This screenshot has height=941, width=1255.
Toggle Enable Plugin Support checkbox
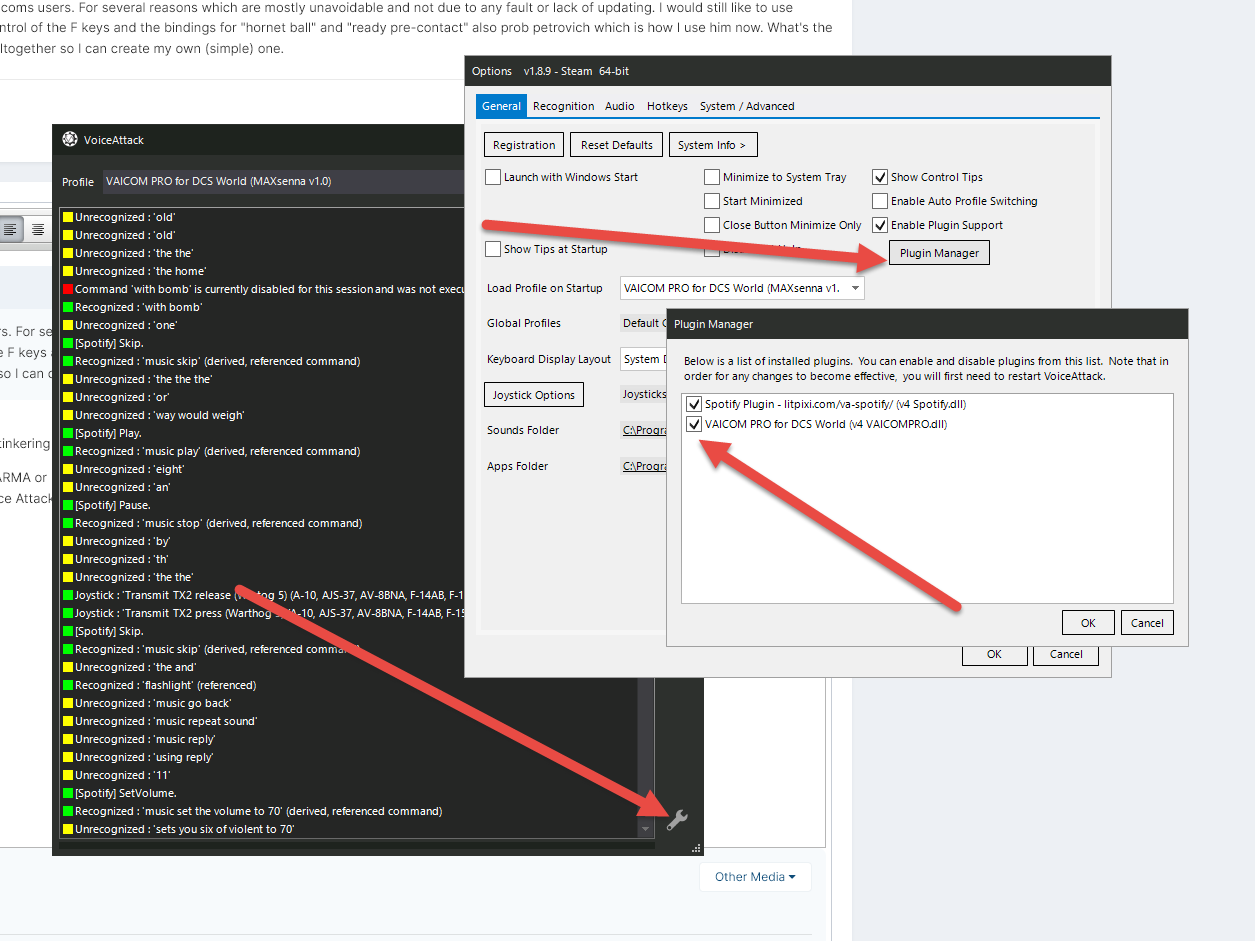click(880, 225)
